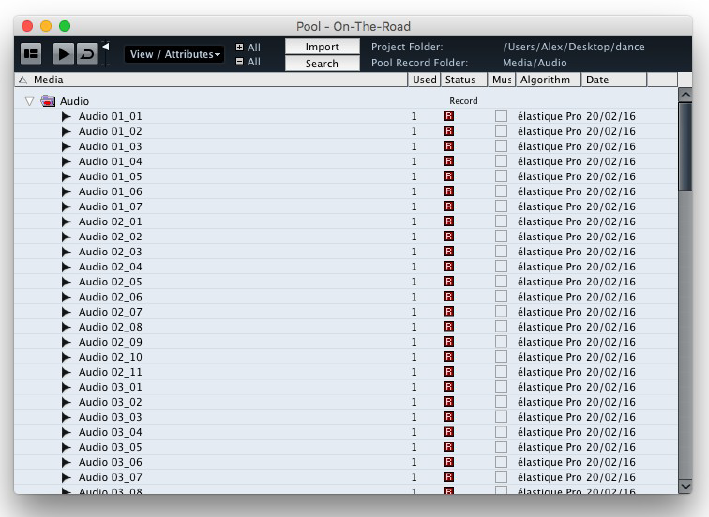Click the Date column header
The width and height of the screenshot is (709, 517).
coord(614,80)
